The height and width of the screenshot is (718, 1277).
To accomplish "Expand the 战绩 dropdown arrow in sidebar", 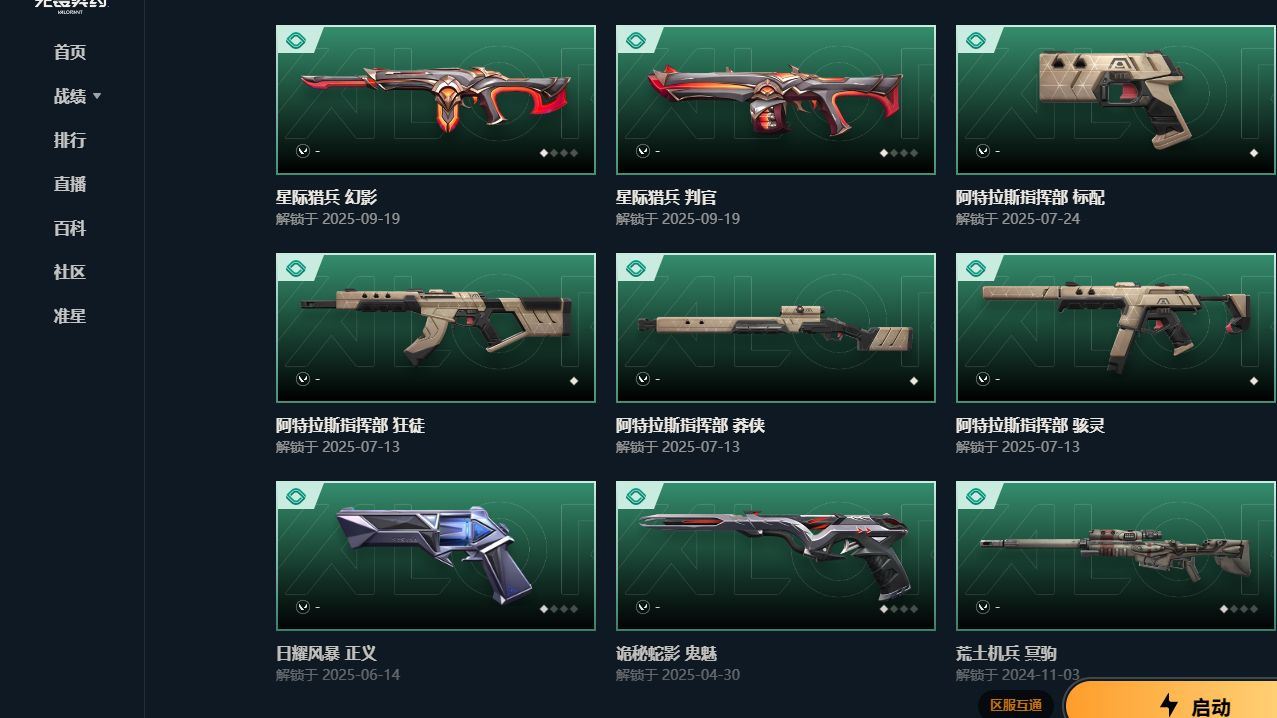I will click(97, 96).
